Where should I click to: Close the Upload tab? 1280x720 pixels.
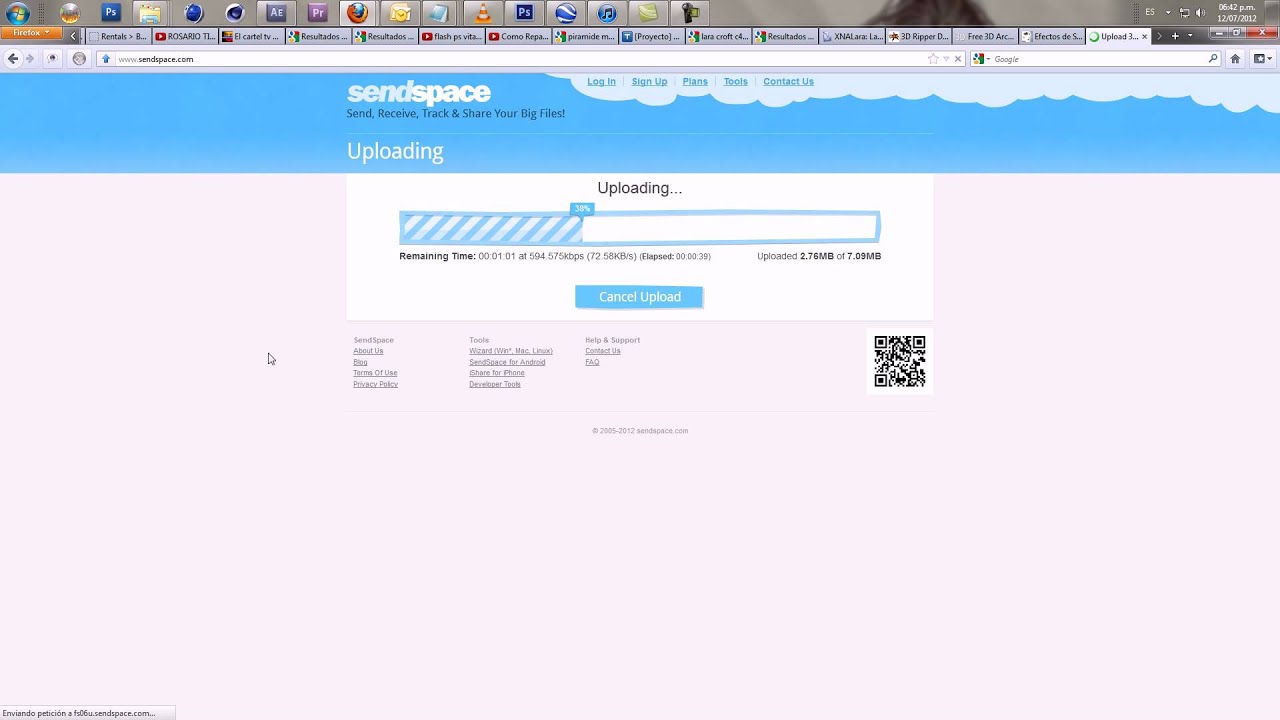(x=1144, y=37)
